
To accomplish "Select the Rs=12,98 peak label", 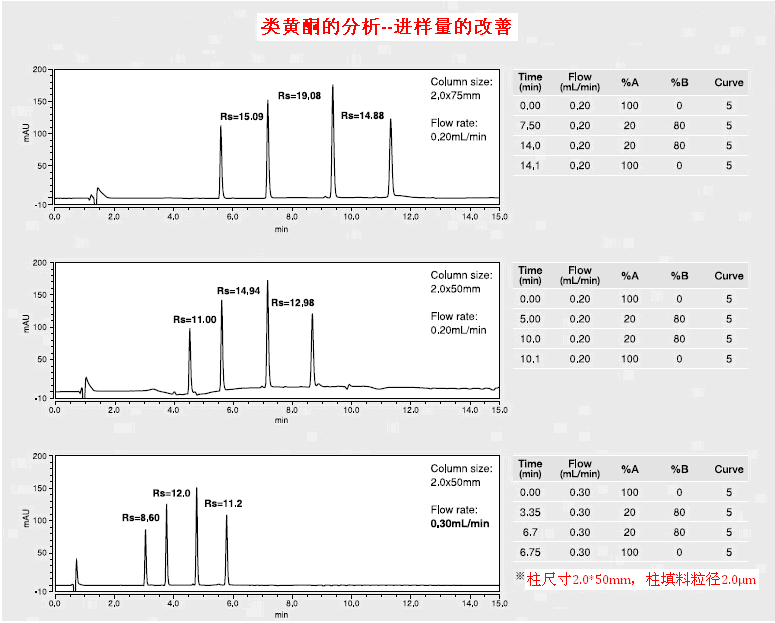I will click(x=292, y=303).
